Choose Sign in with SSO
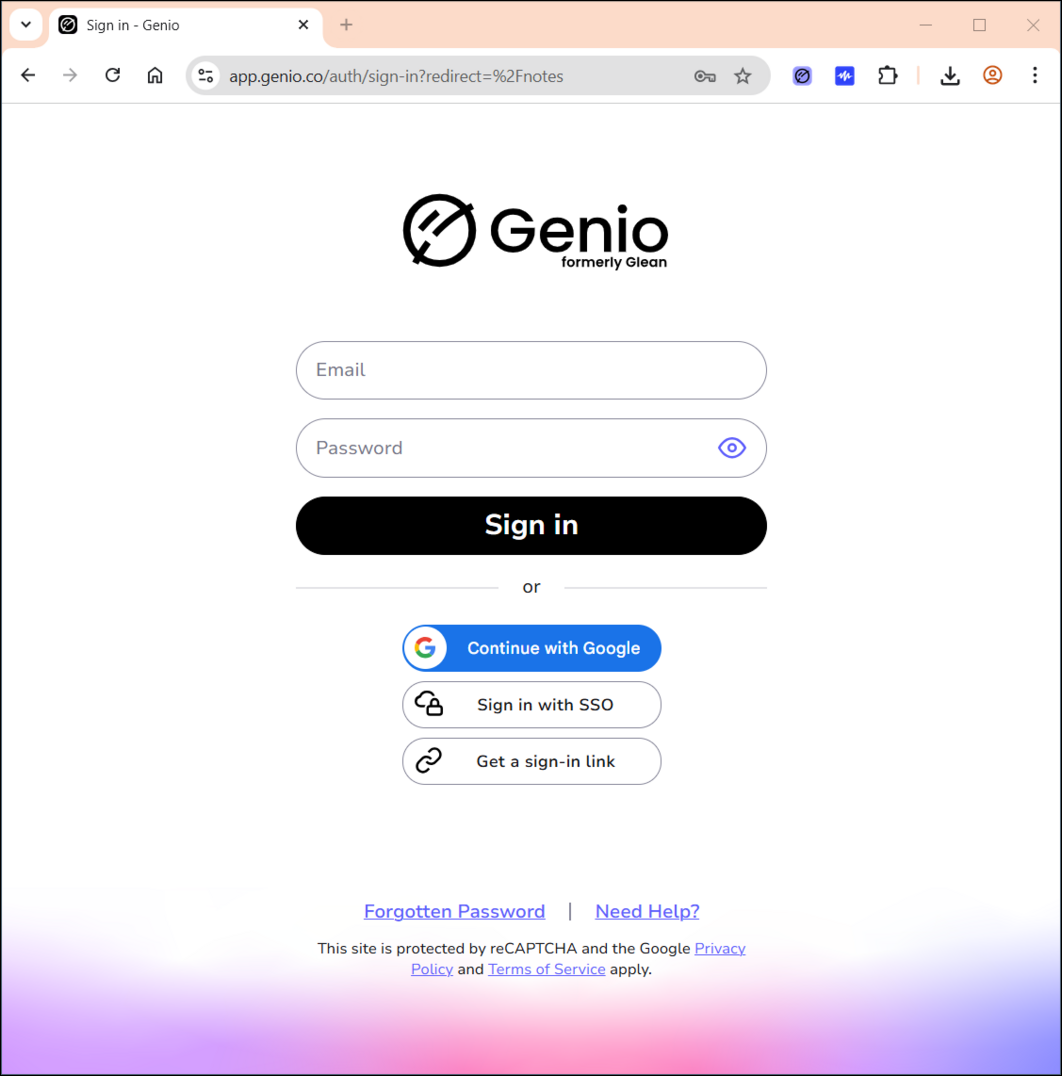Viewport: 1062px width, 1076px height. coord(532,705)
